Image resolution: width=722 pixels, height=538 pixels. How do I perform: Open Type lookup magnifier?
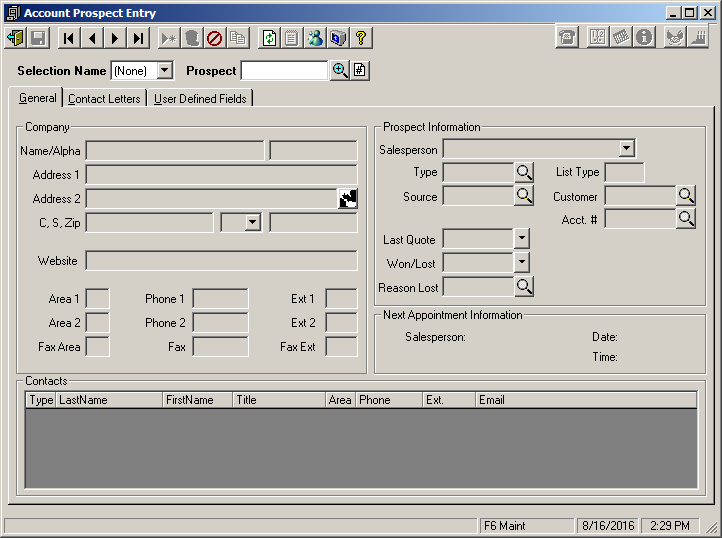(x=524, y=173)
